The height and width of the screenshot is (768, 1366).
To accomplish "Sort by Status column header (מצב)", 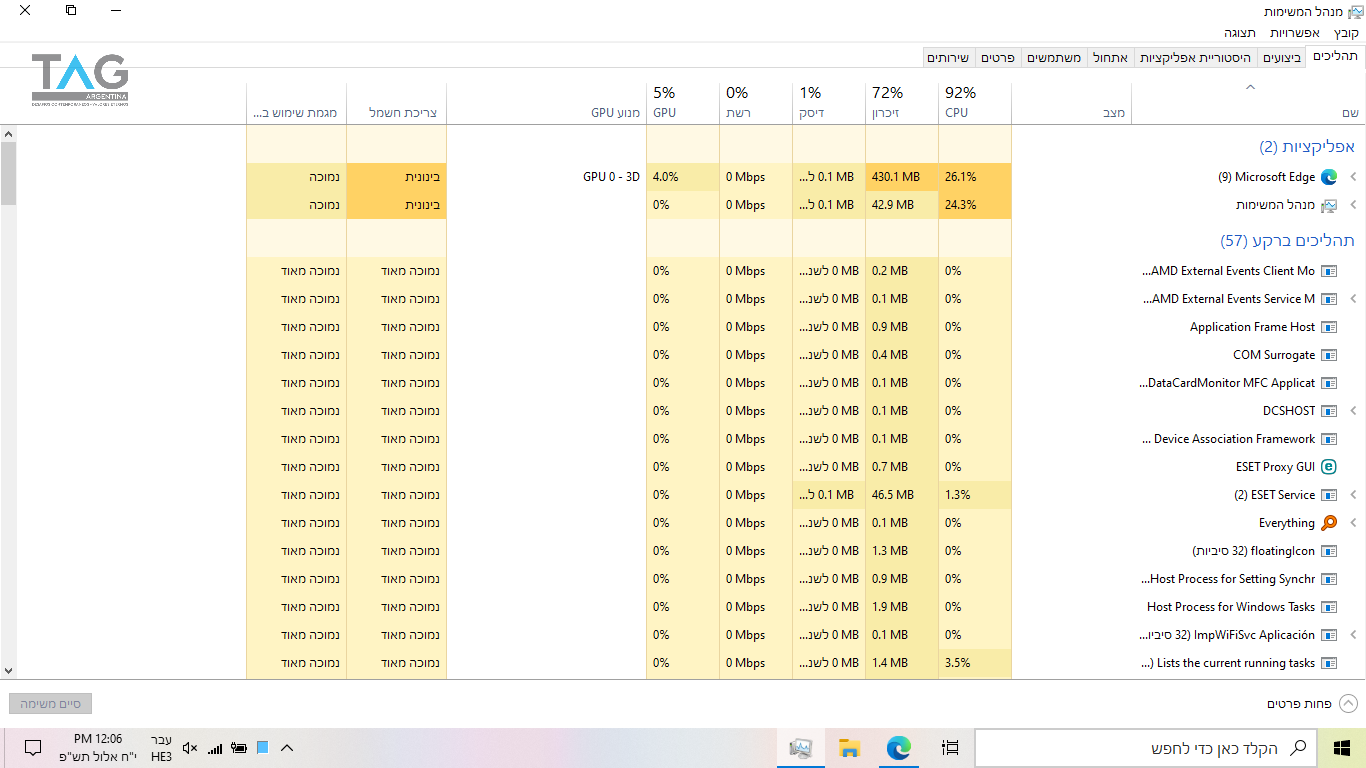I will [x=1071, y=102].
